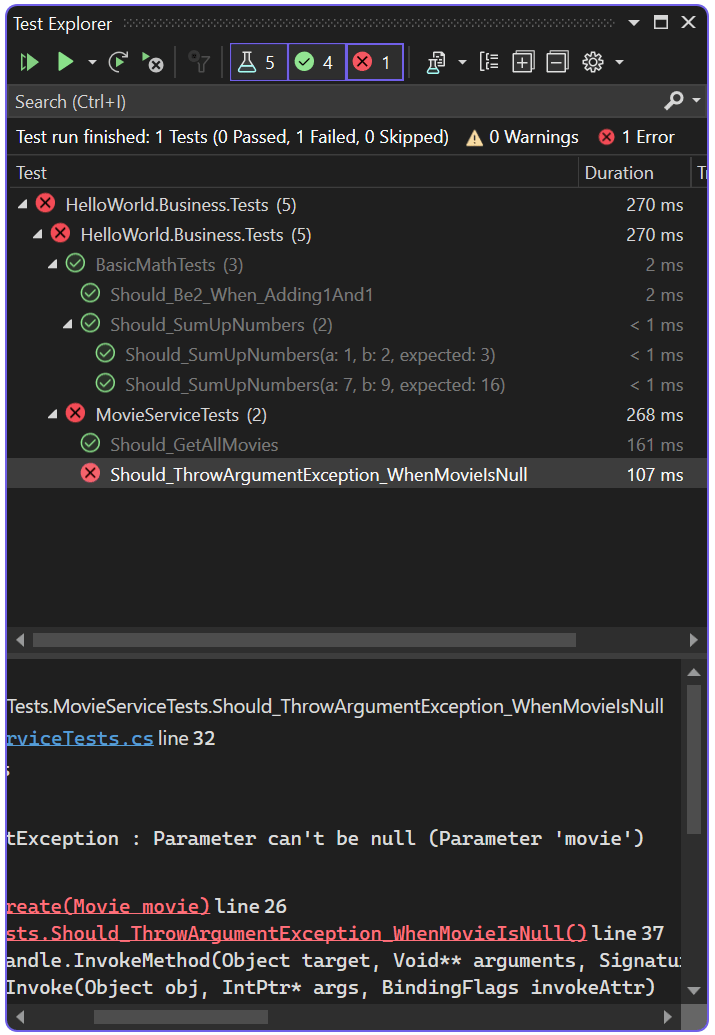Toggle the 1 failed tests filter
Screen dimensions: 715x1035
click(374, 61)
